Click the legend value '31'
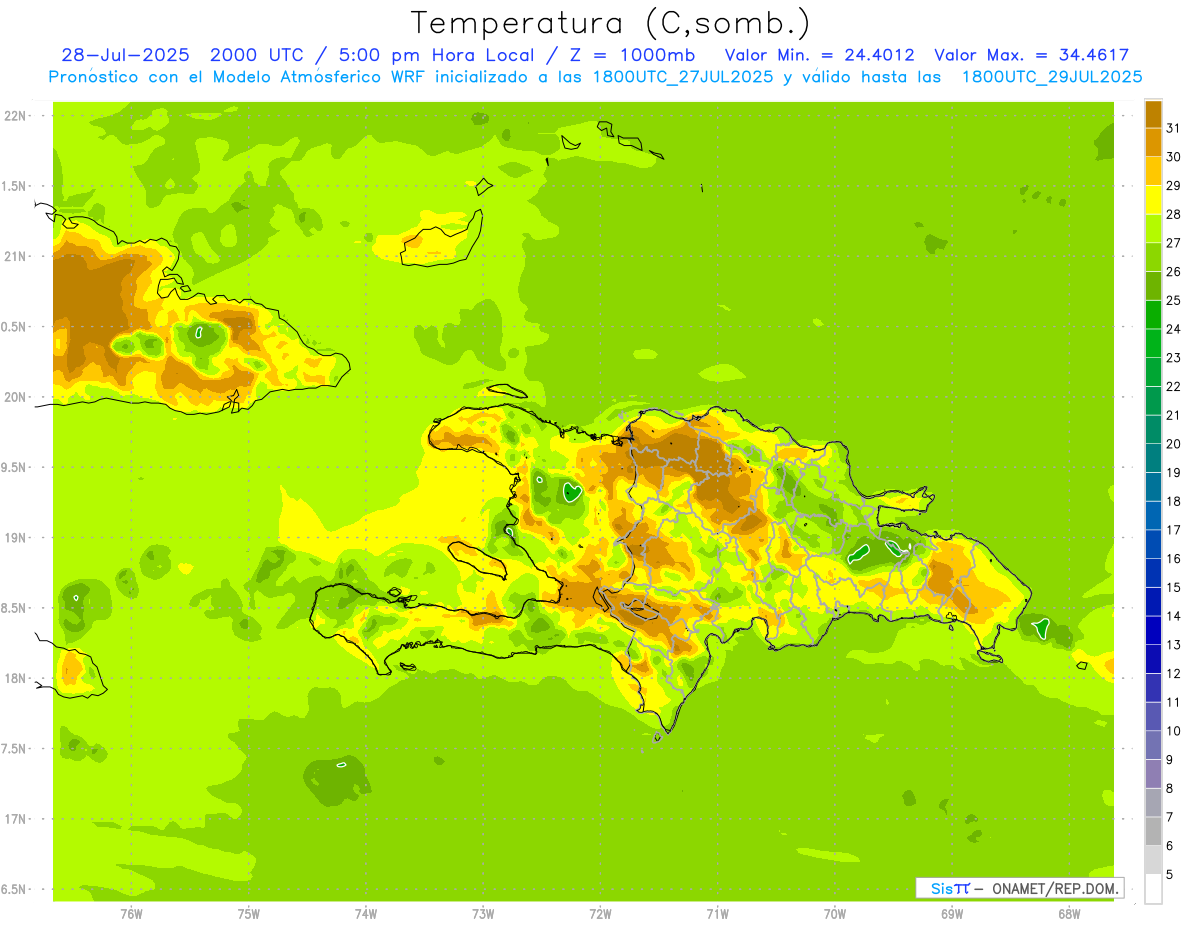 (1174, 128)
